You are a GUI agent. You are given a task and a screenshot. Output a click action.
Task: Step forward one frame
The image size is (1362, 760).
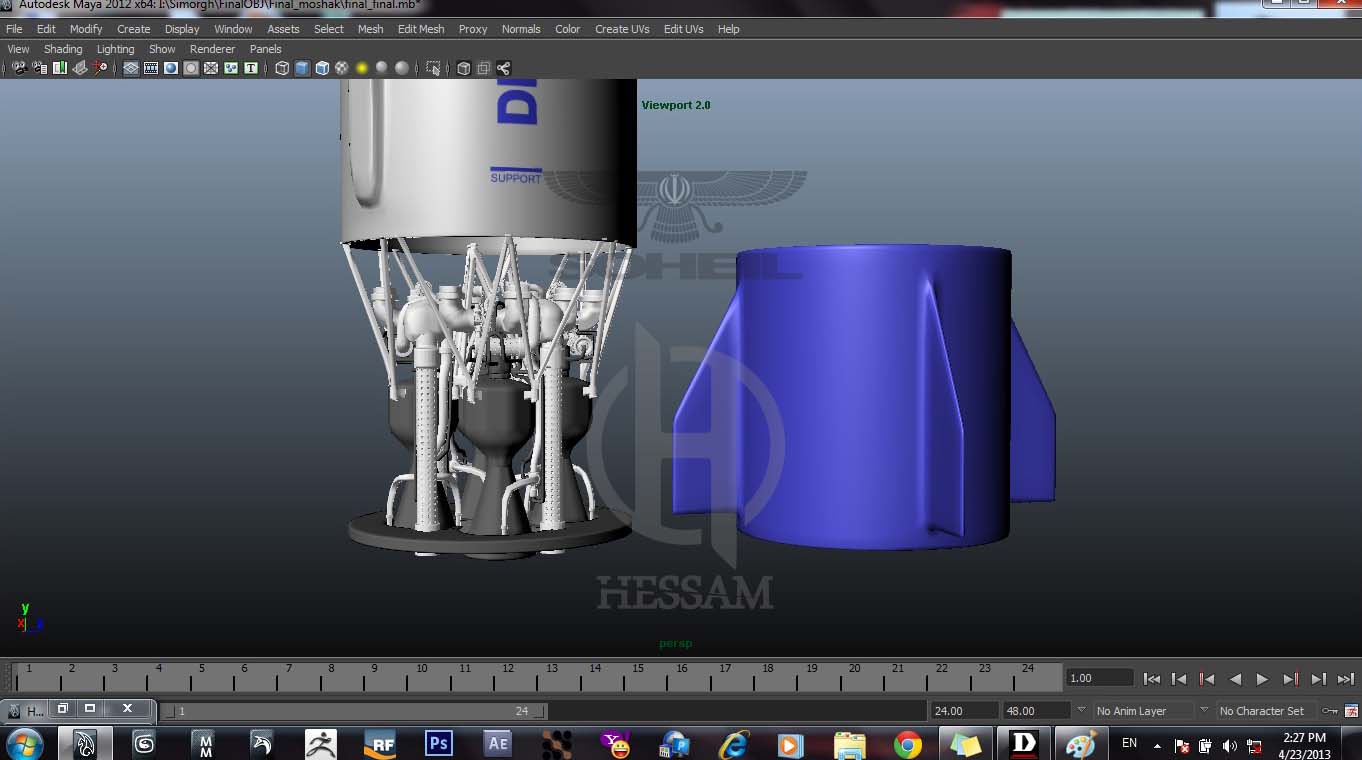pyautogui.click(x=1318, y=679)
